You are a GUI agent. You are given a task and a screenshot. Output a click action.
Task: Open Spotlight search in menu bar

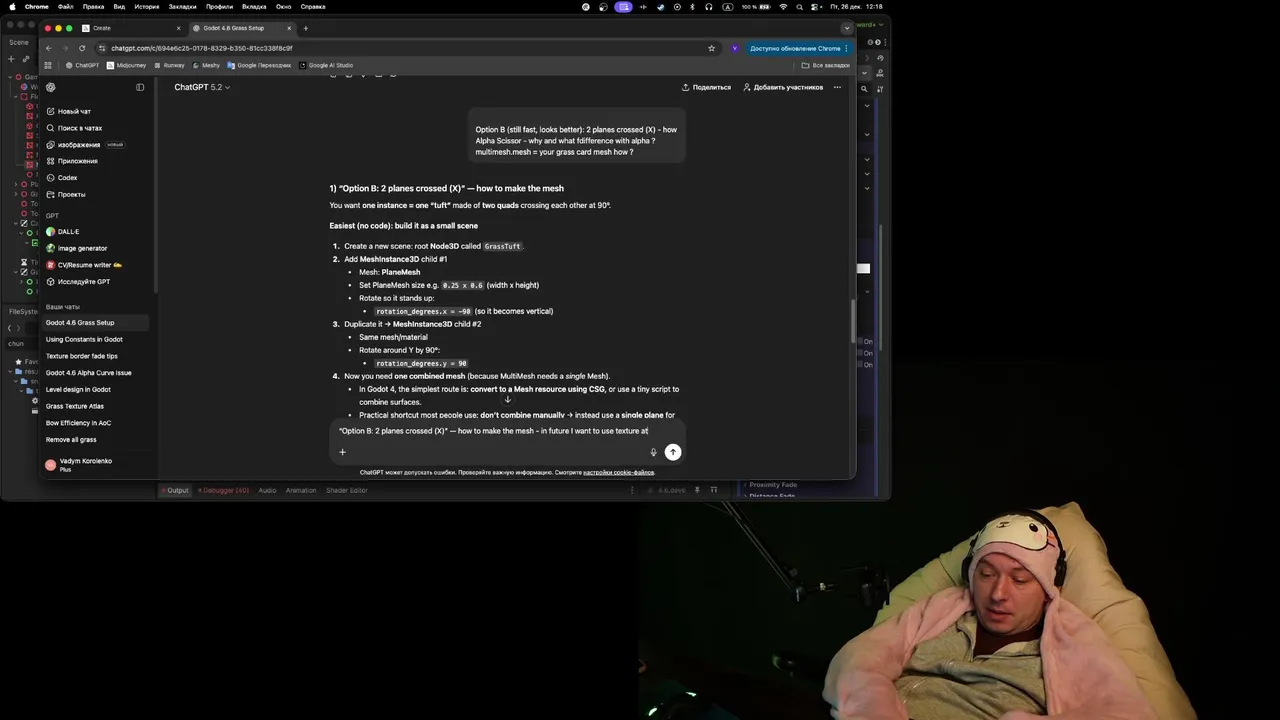click(799, 6)
